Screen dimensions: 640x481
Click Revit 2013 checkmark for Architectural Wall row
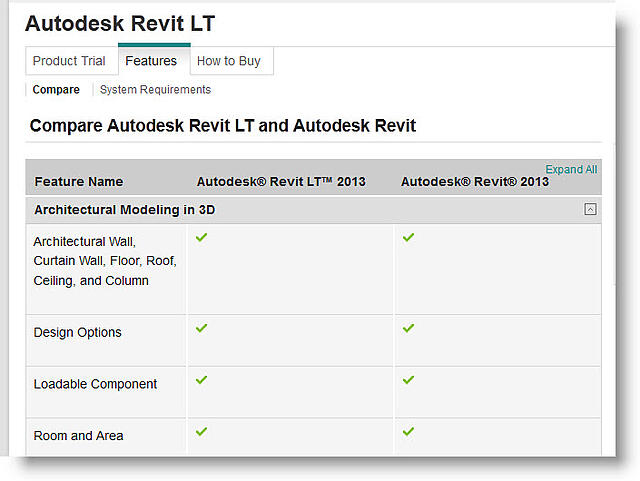pos(408,237)
